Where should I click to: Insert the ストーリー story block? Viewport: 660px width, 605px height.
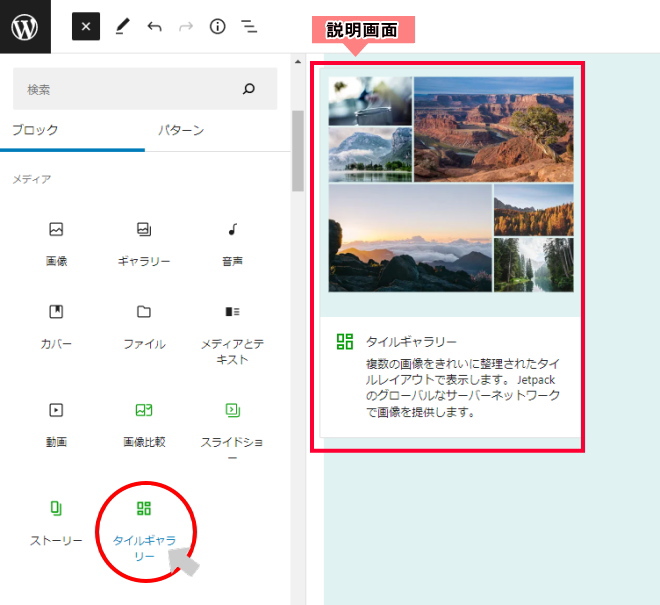point(56,523)
